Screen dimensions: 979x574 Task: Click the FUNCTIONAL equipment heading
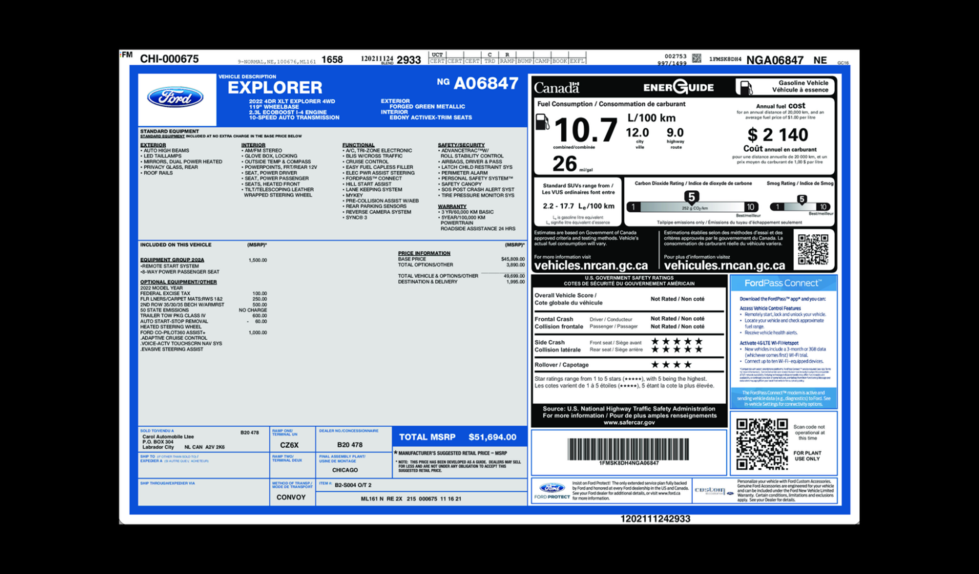[358, 145]
